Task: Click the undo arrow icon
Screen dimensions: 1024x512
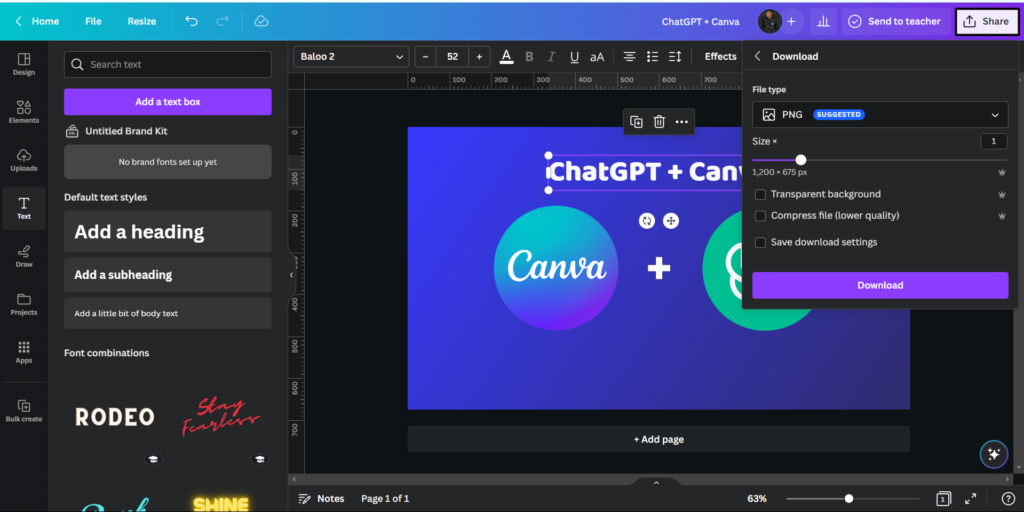Action: click(191, 21)
